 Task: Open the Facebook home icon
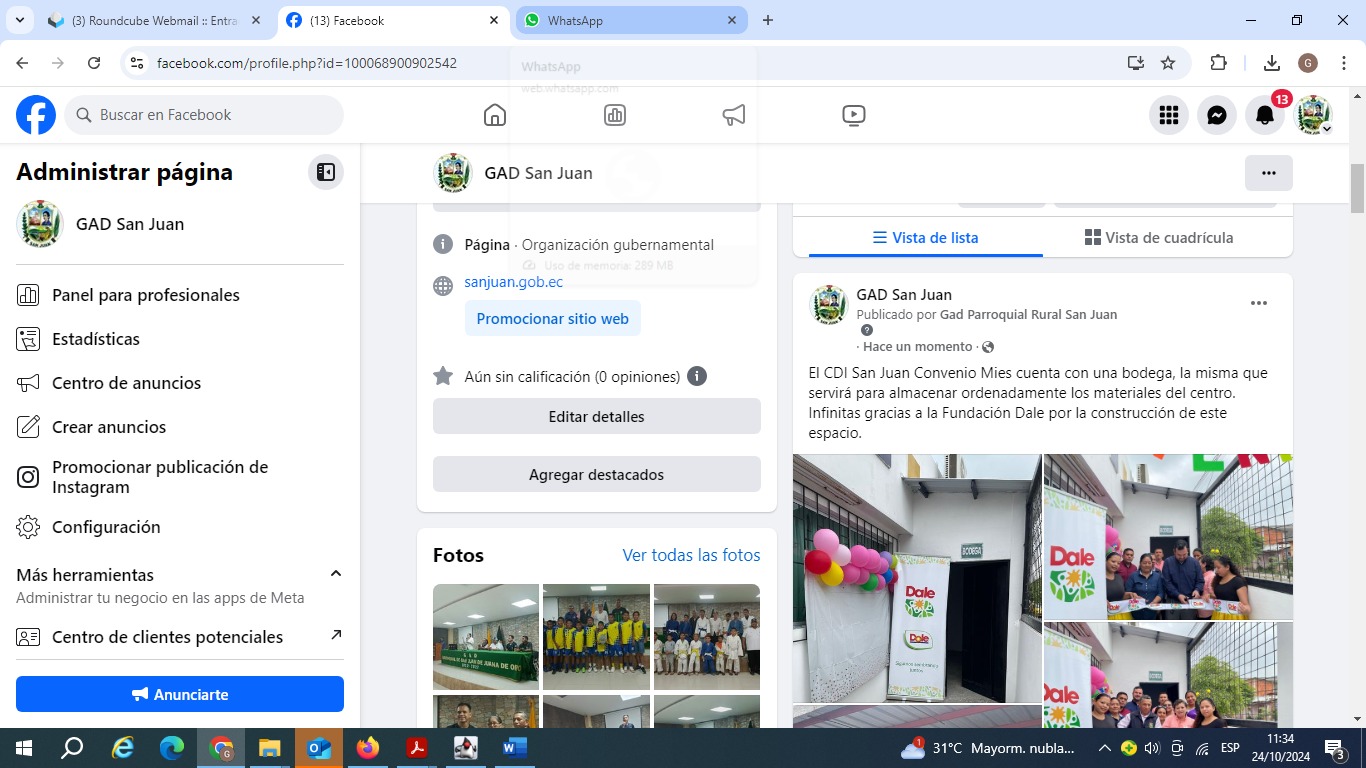tap(495, 115)
